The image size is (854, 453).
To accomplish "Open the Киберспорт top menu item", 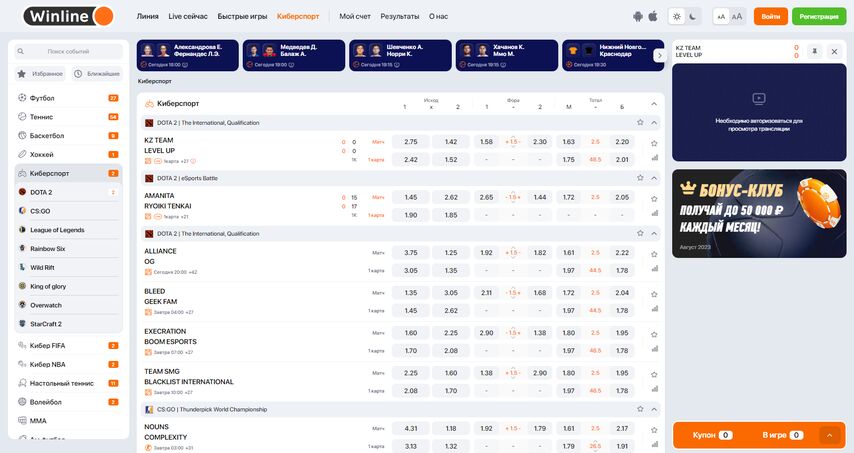I will [298, 16].
